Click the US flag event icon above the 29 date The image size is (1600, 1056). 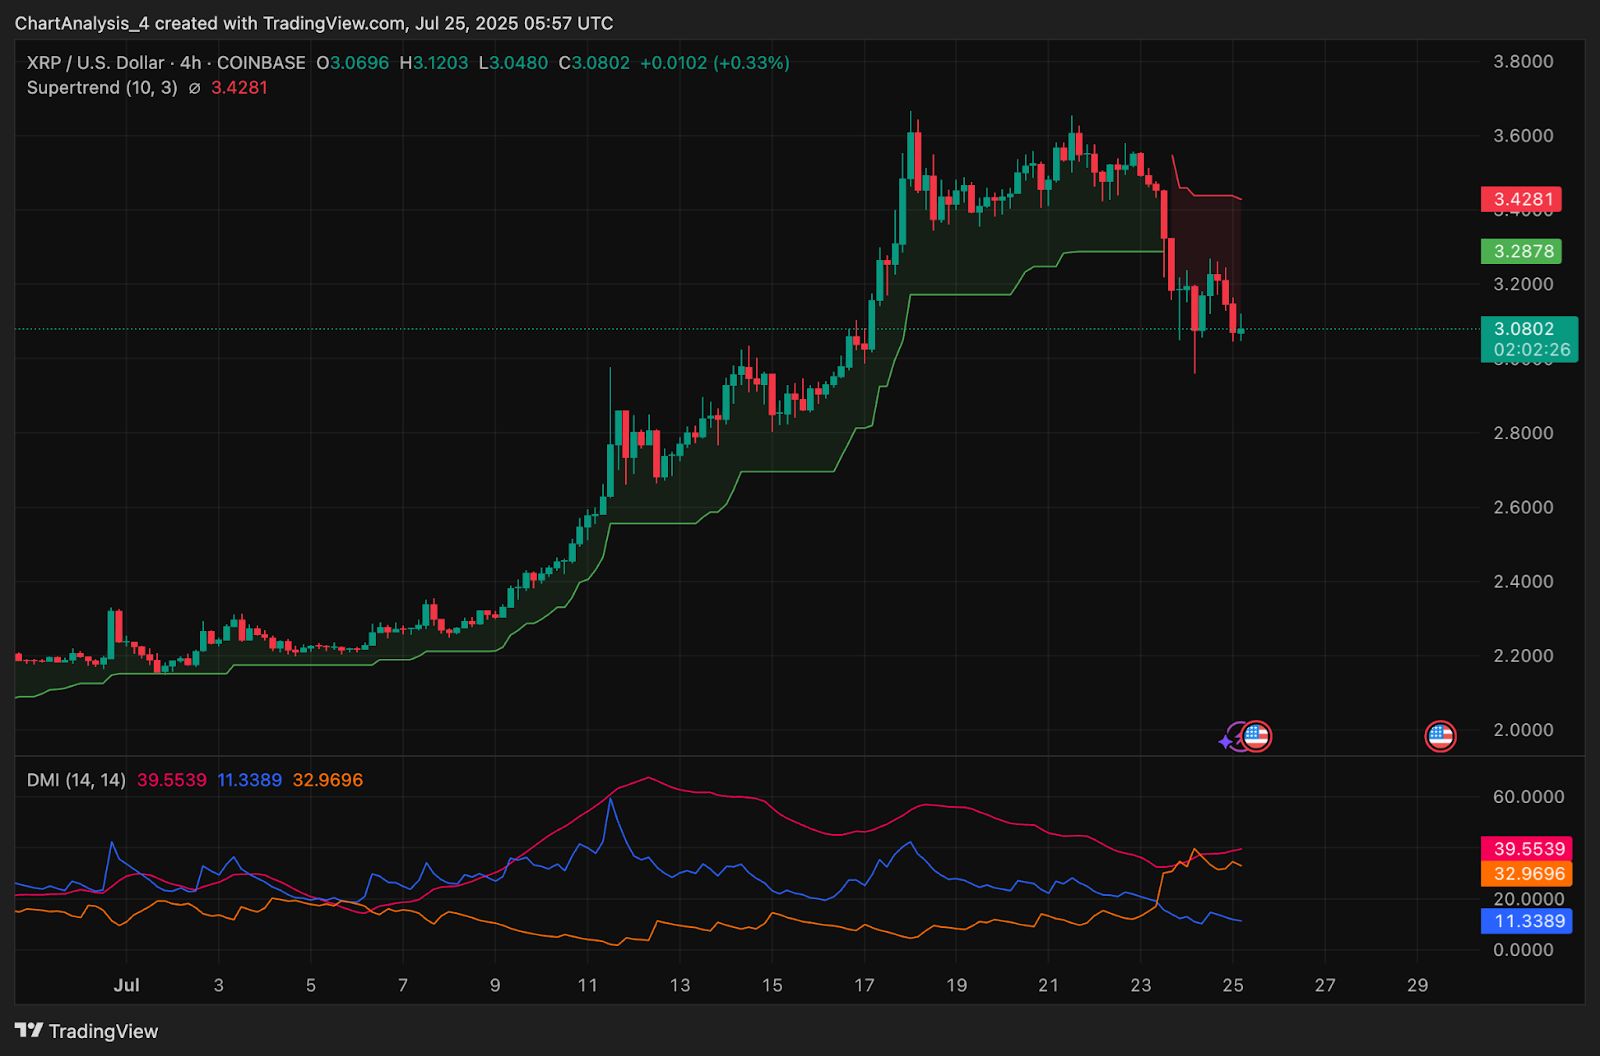(1440, 737)
